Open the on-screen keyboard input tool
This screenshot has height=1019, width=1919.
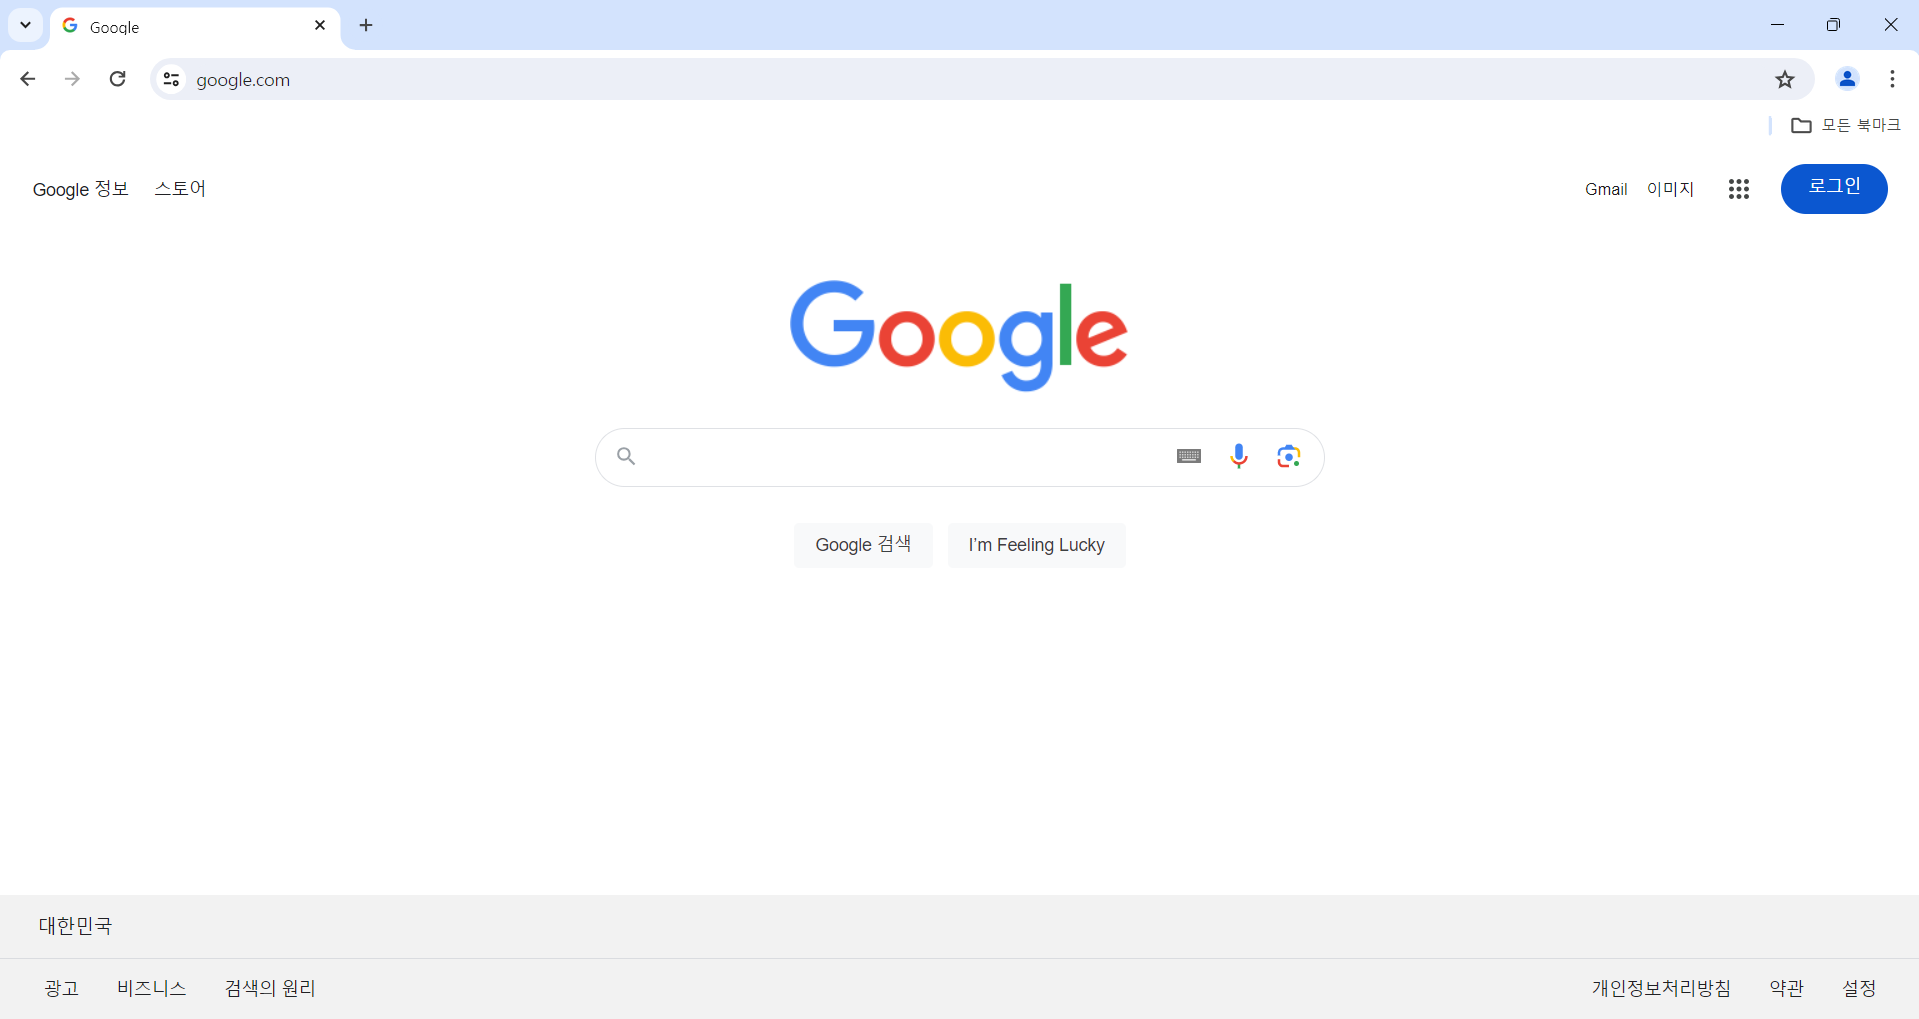[1188, 456]
